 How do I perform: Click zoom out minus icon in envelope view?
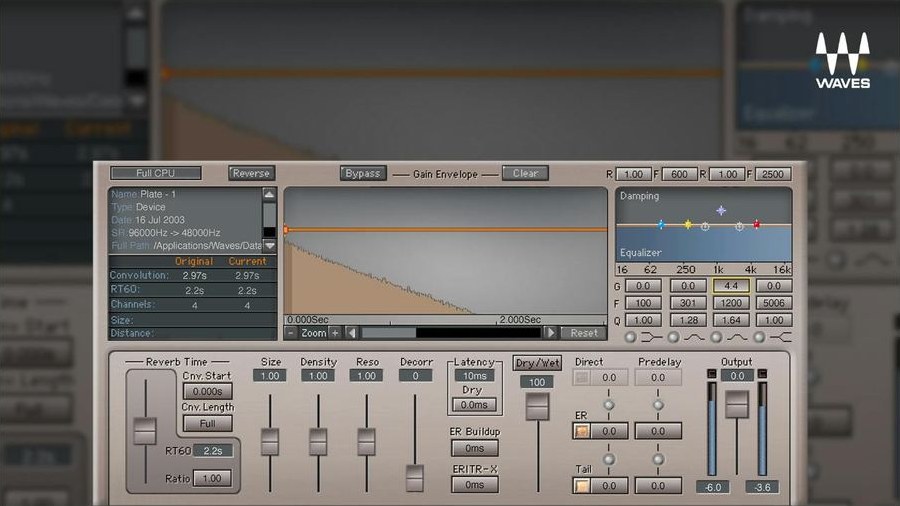point(291,333)
